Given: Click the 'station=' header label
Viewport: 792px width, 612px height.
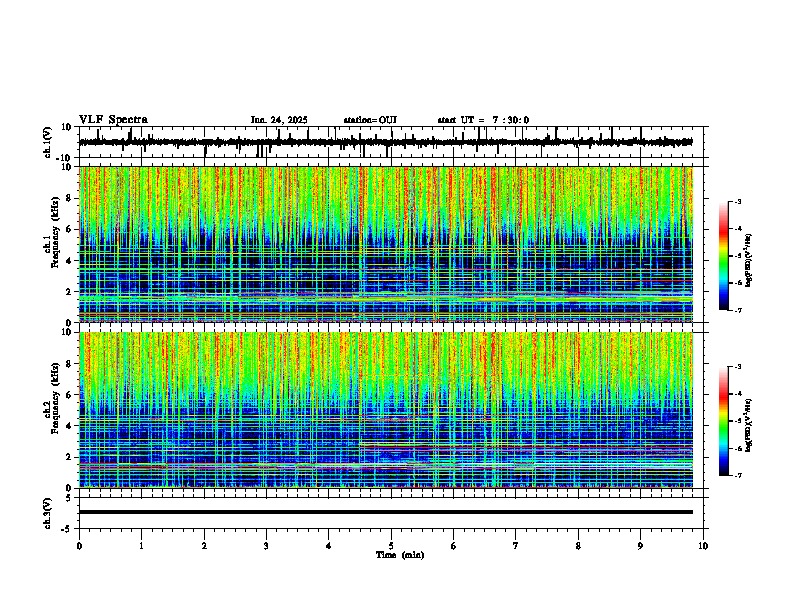Looking at the screenshot, I should point(361,120).
